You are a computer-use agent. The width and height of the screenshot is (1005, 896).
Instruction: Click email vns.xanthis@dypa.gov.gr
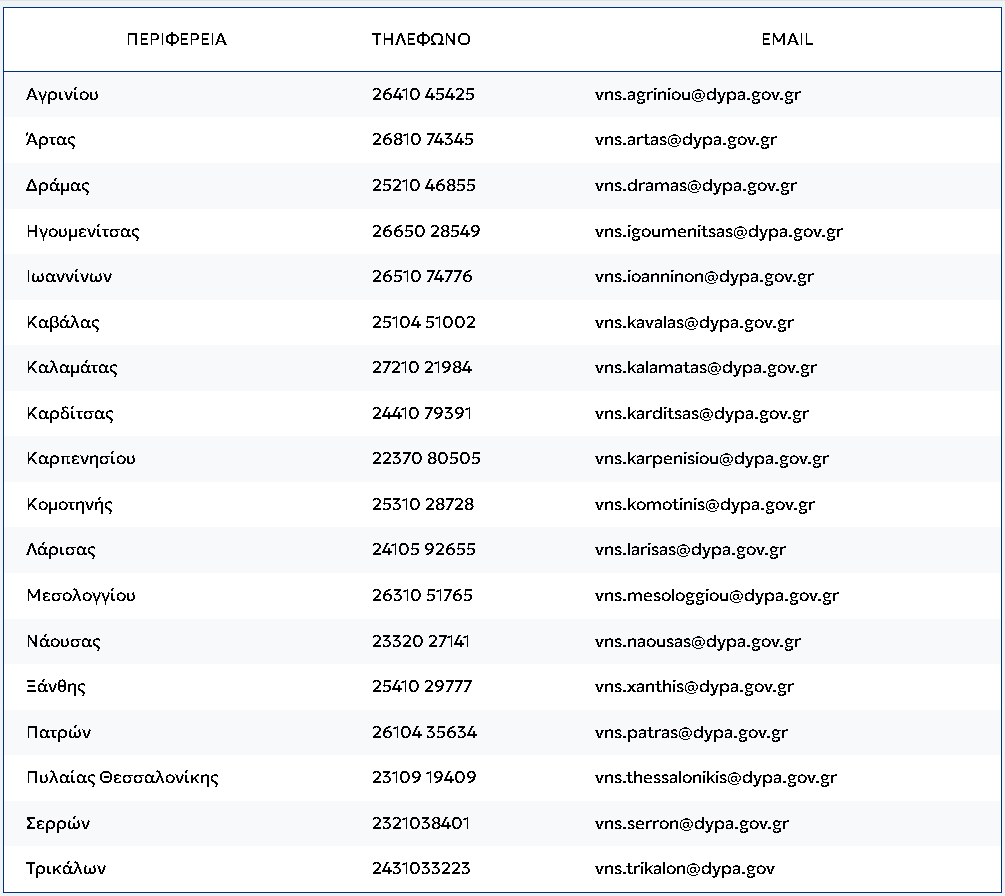pyautogui.click(x=694, y=687)
